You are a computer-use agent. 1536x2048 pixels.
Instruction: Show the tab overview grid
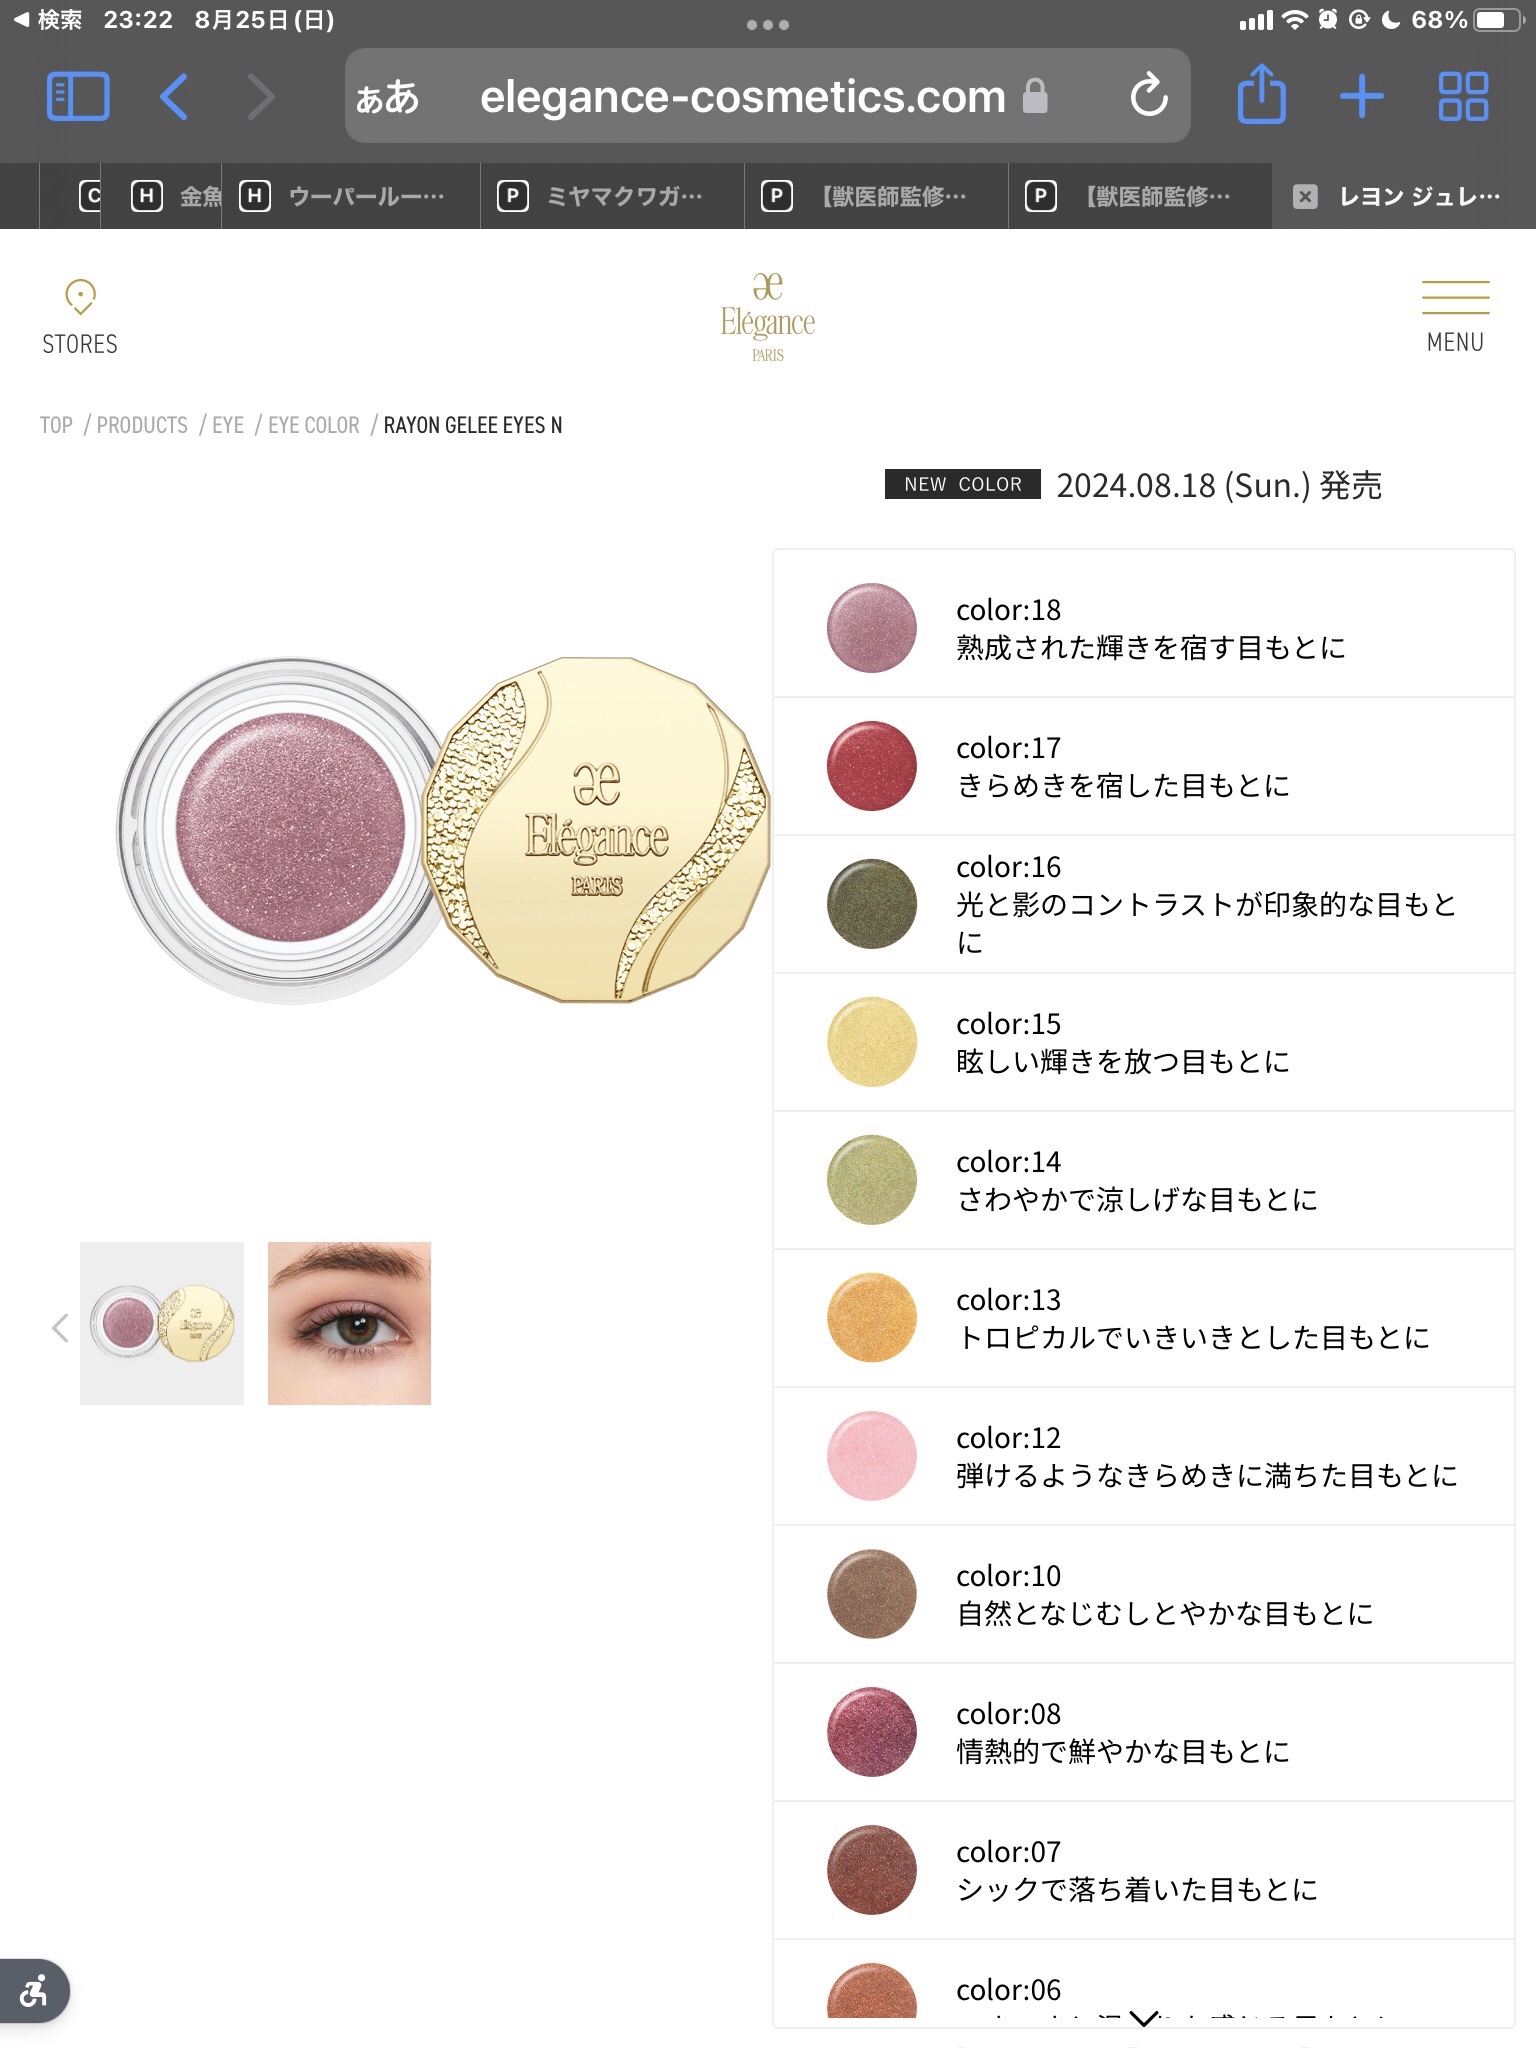point(1463,97)
